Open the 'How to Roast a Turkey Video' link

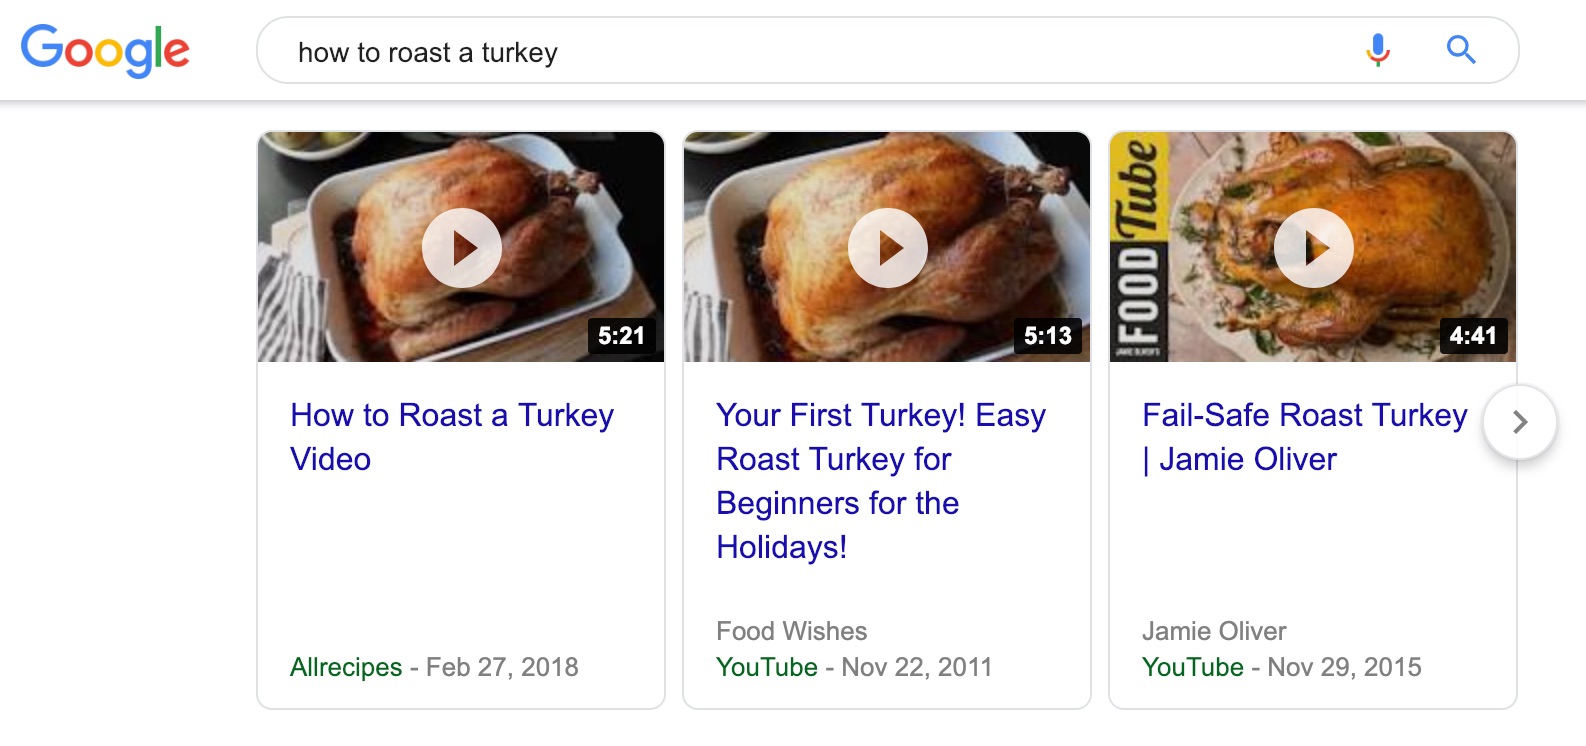451,437
